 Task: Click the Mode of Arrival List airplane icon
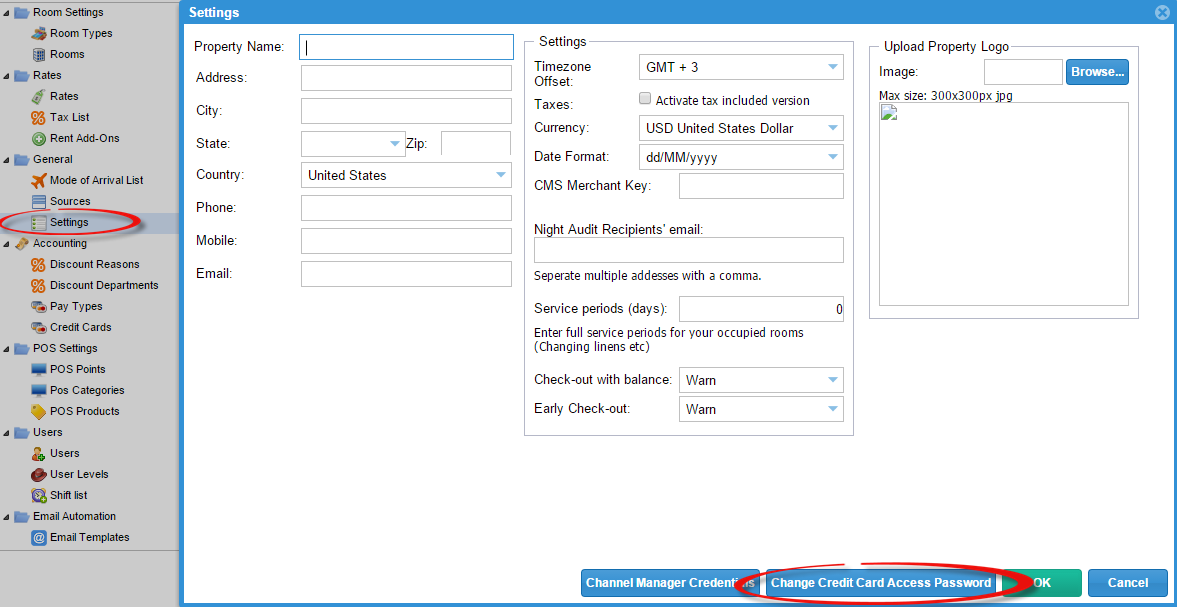[39, 180]
